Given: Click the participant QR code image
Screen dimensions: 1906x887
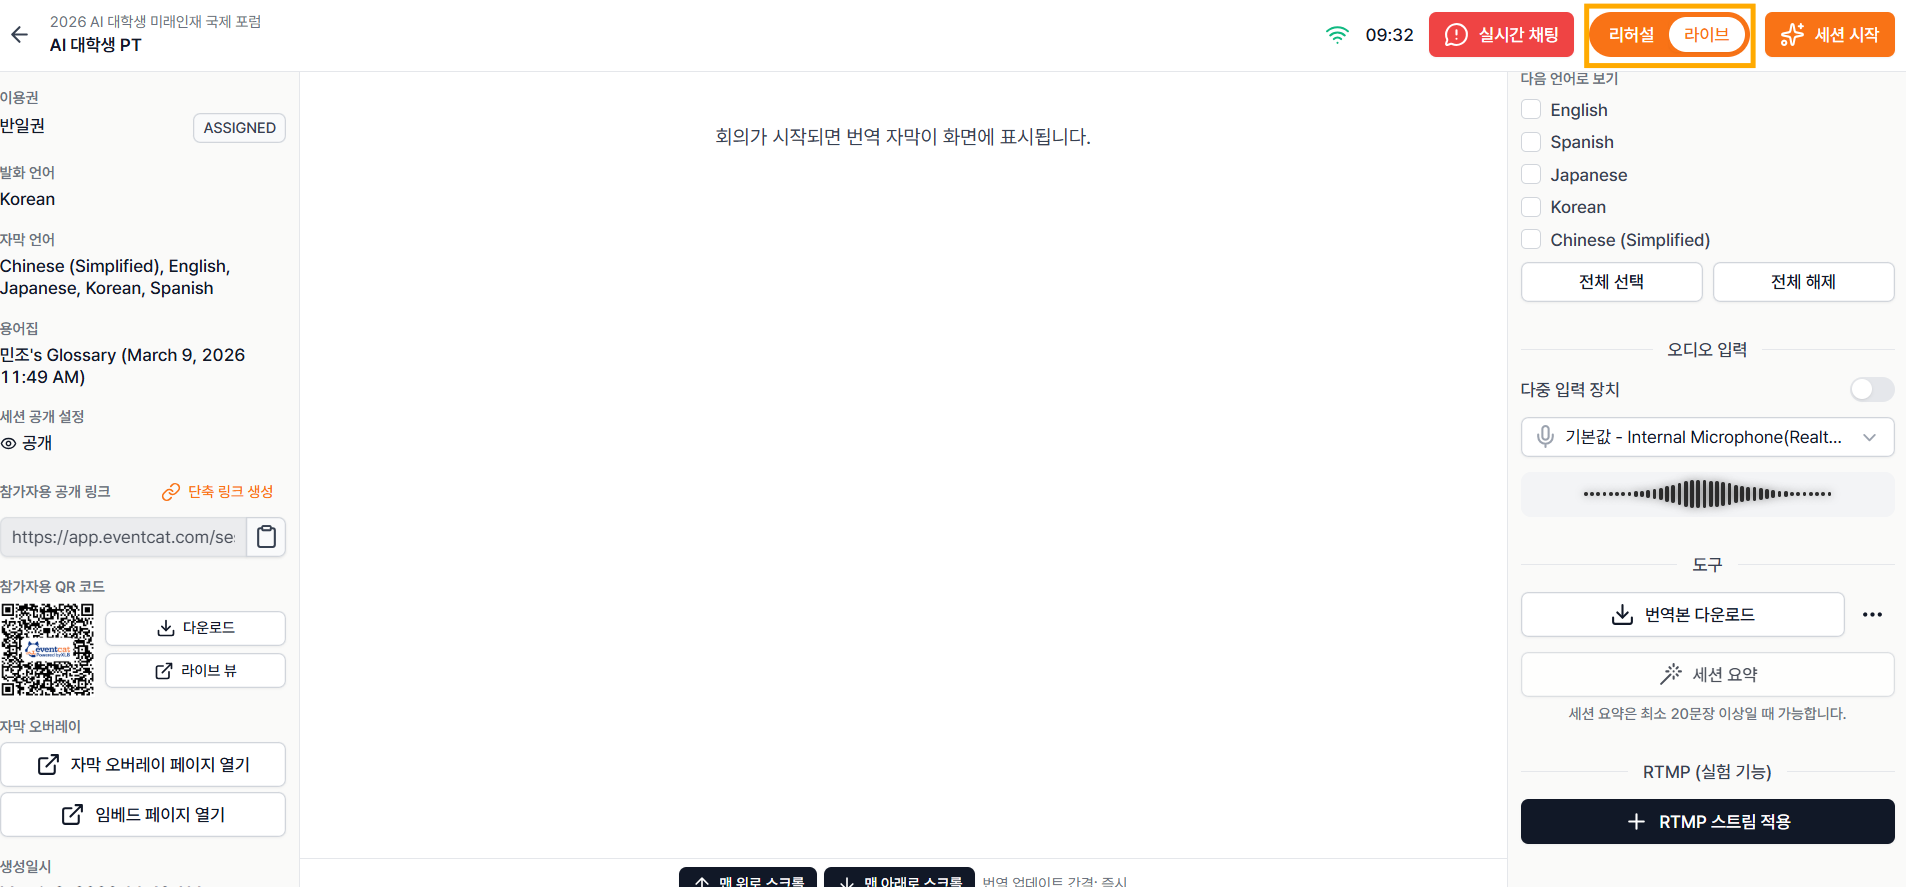Looking at the screenshot, I should (x=47, y=649).
